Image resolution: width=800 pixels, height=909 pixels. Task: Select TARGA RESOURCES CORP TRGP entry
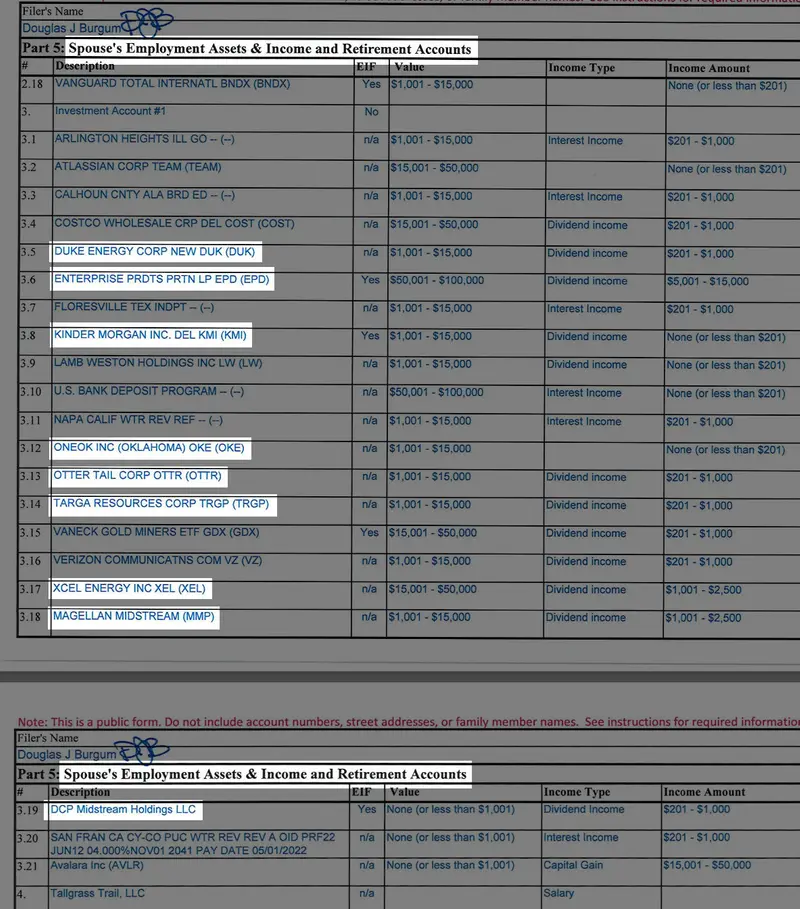(x=161, y=504)
